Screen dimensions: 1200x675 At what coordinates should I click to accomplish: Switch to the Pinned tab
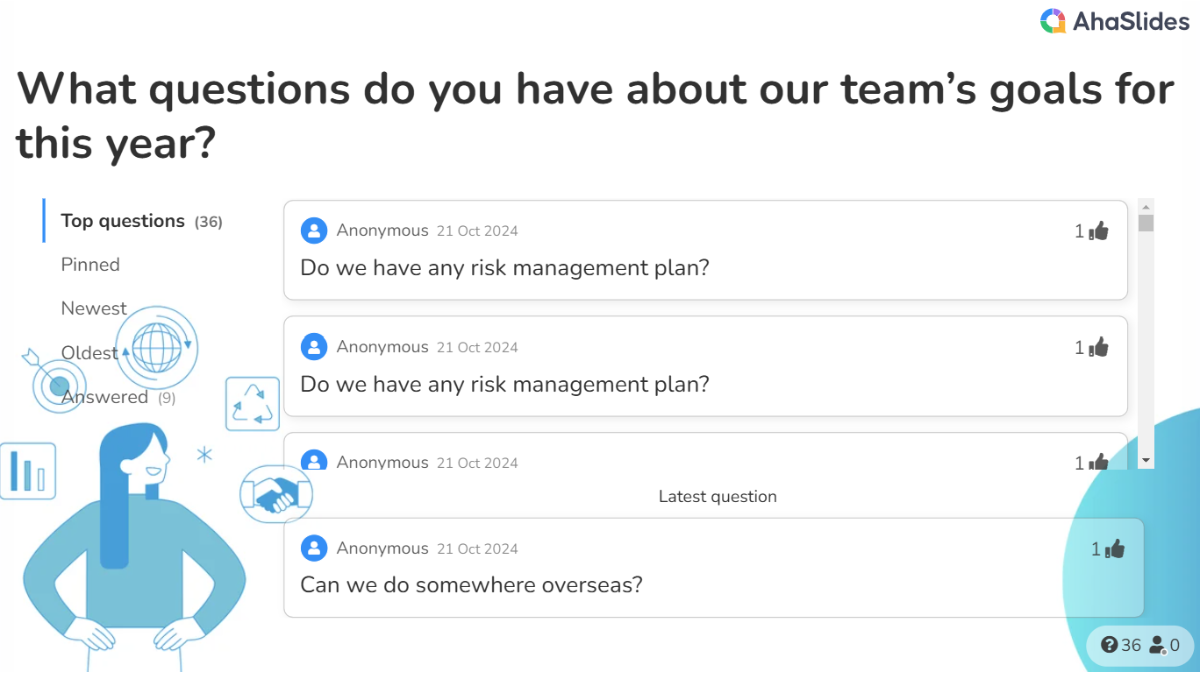point(90,265)
